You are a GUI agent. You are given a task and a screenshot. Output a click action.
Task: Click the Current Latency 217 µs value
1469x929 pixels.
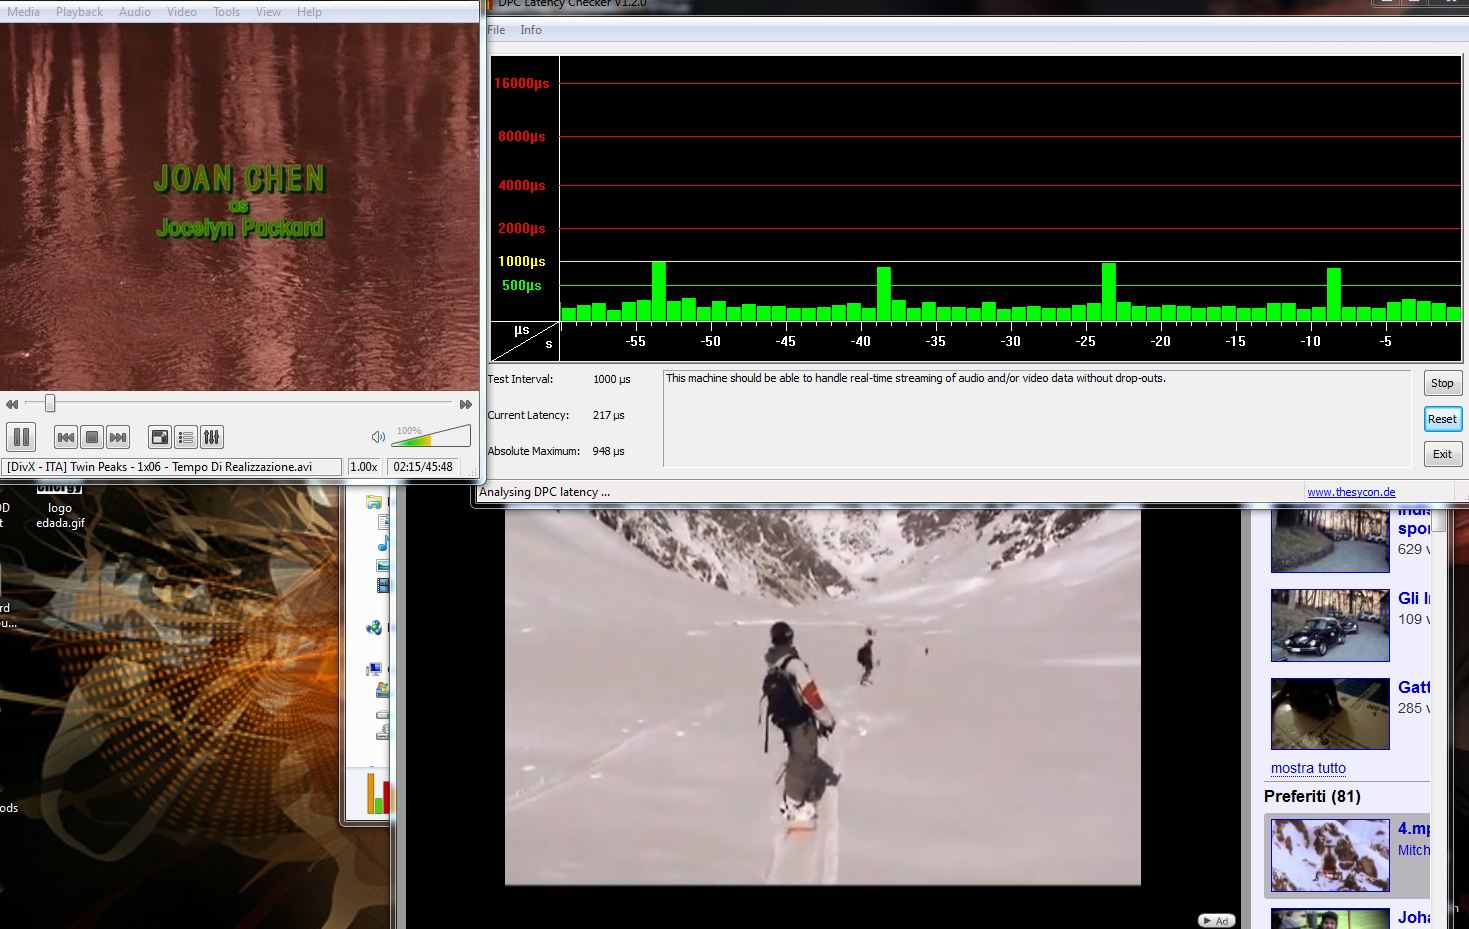point(608,415)
